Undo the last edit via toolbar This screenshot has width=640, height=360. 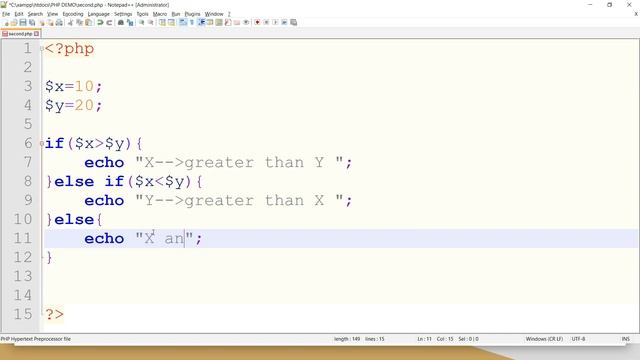point(100,22)
